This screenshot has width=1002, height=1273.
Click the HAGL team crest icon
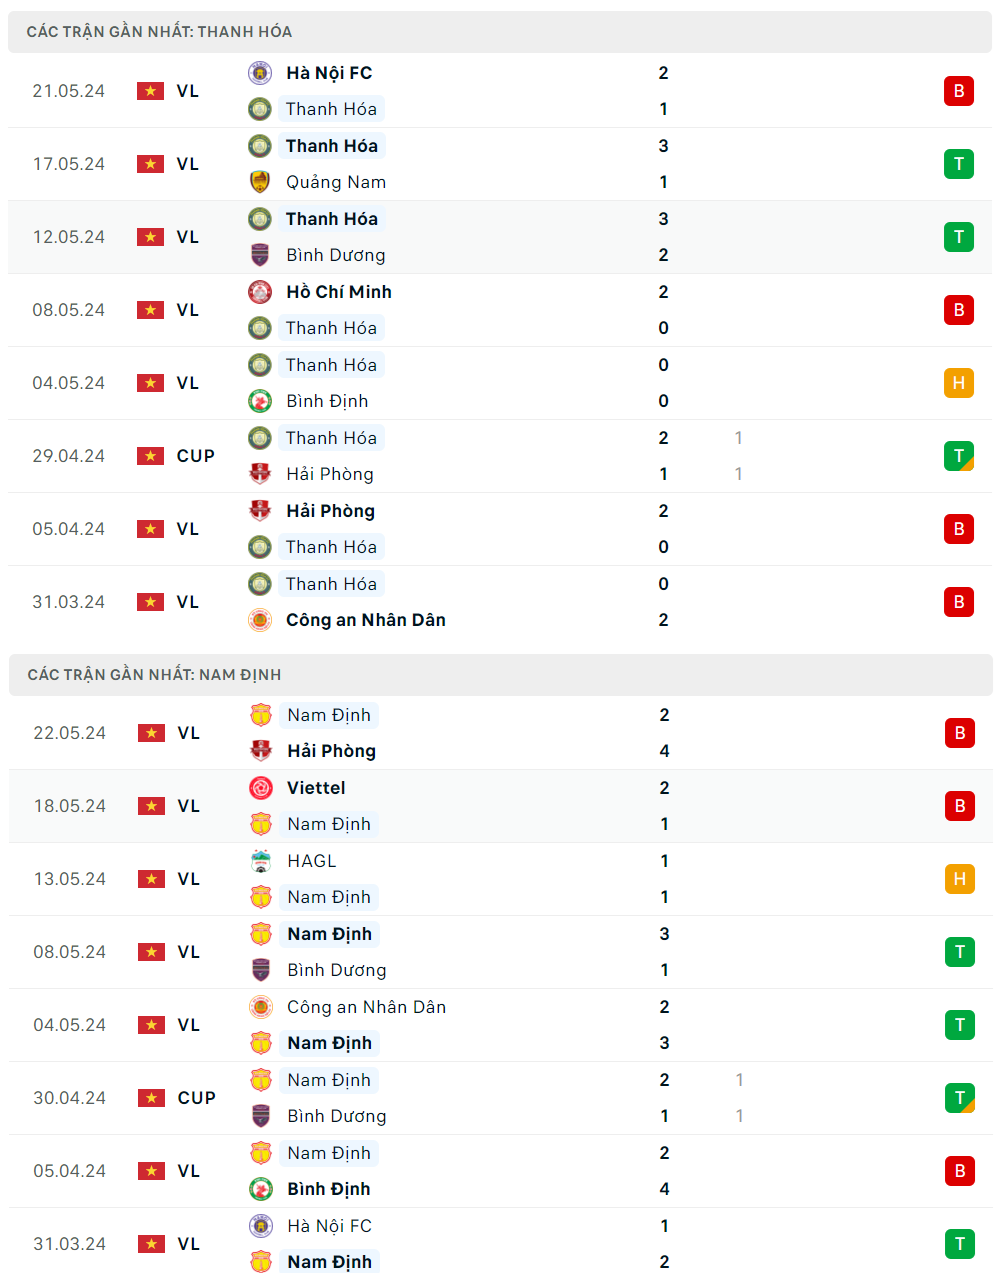click(261, 861)
